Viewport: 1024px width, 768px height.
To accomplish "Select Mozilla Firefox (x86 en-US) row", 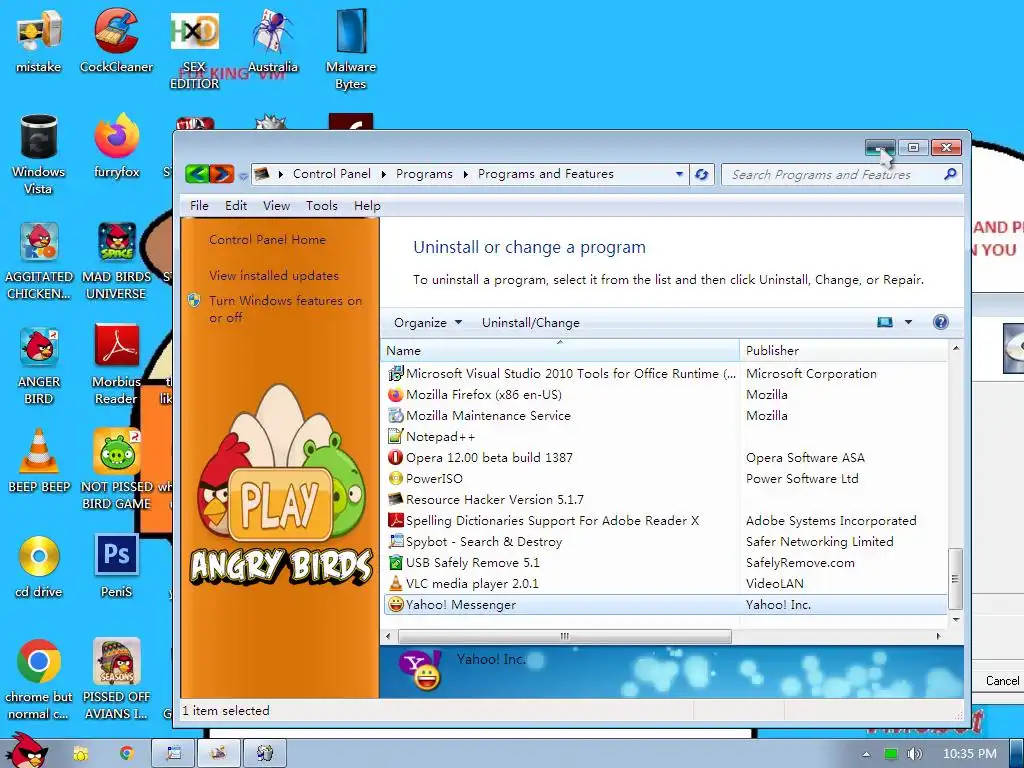I will pyautogui.click(x=665, y=394).
